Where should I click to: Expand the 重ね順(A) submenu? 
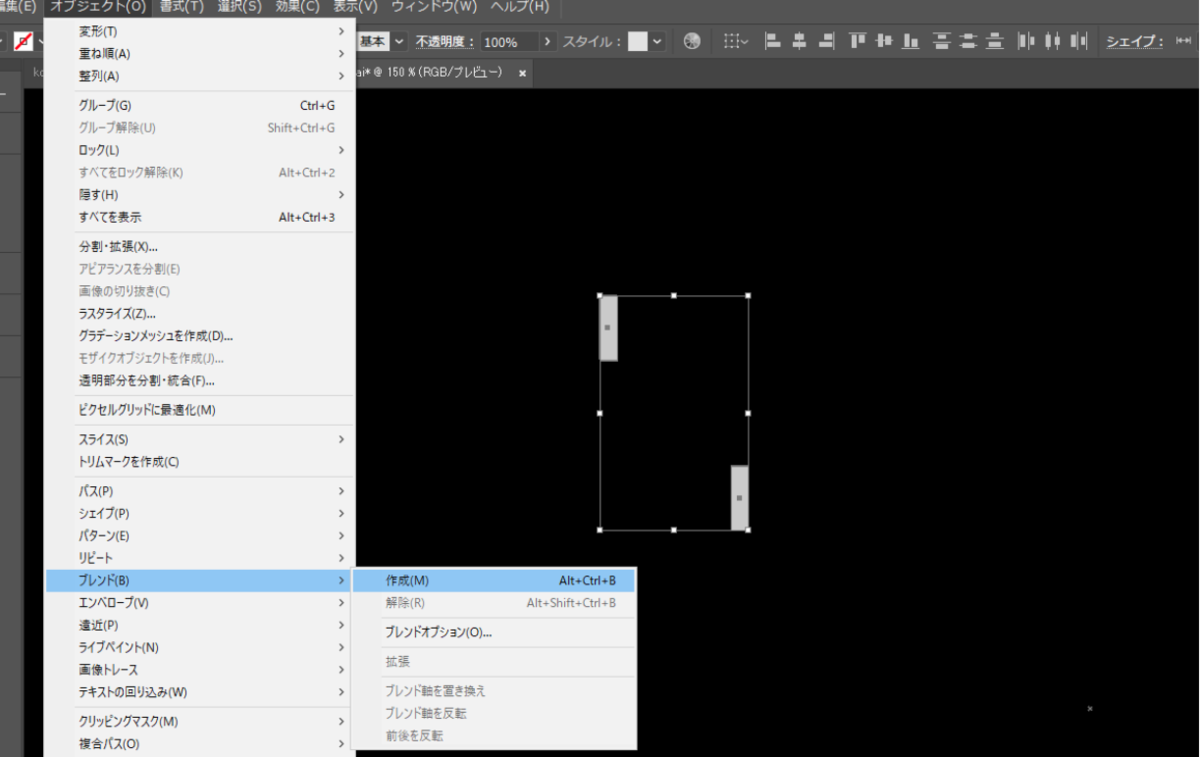[199, 54]
